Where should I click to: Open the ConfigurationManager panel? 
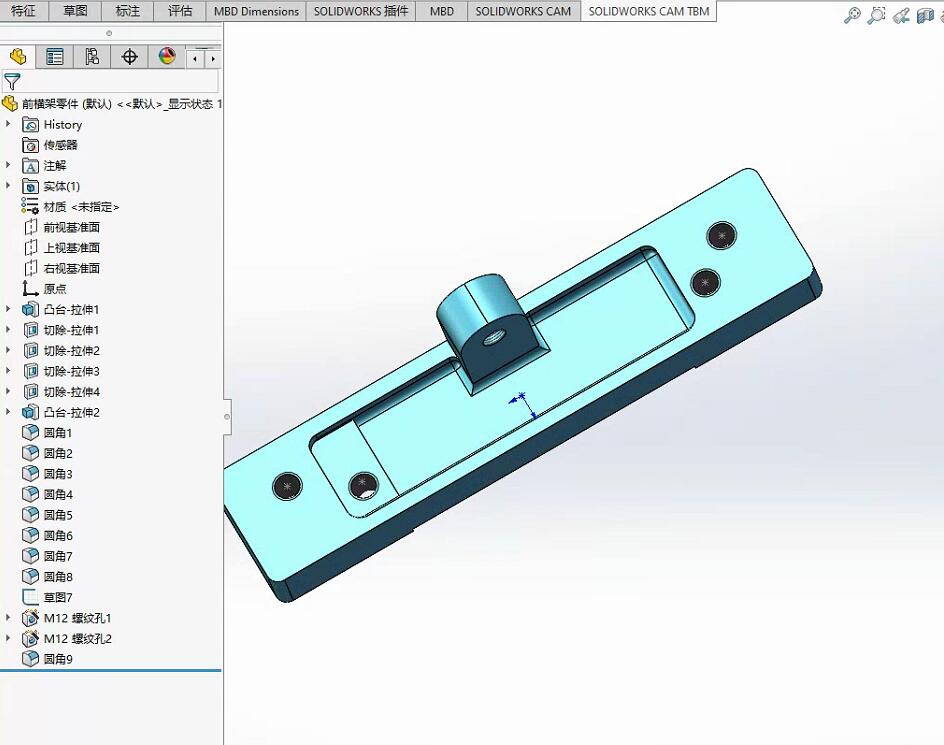[91, 56]
